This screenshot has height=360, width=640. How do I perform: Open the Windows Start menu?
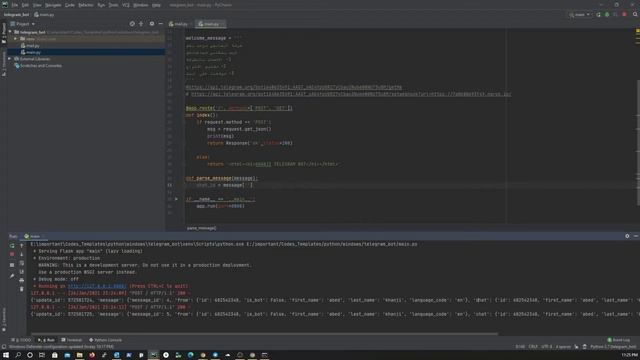6,356
